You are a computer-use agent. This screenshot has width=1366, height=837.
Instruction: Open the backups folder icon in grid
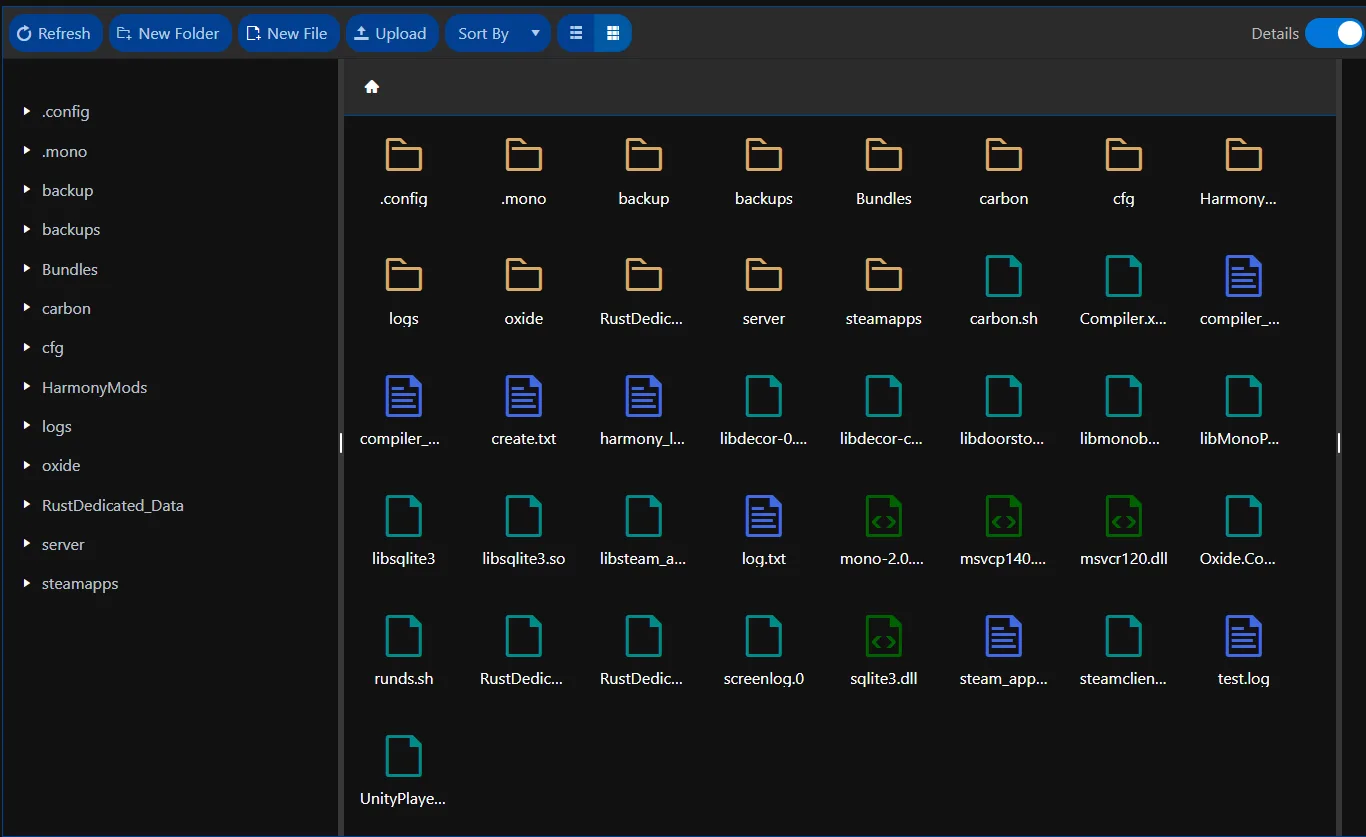point(764,156)
